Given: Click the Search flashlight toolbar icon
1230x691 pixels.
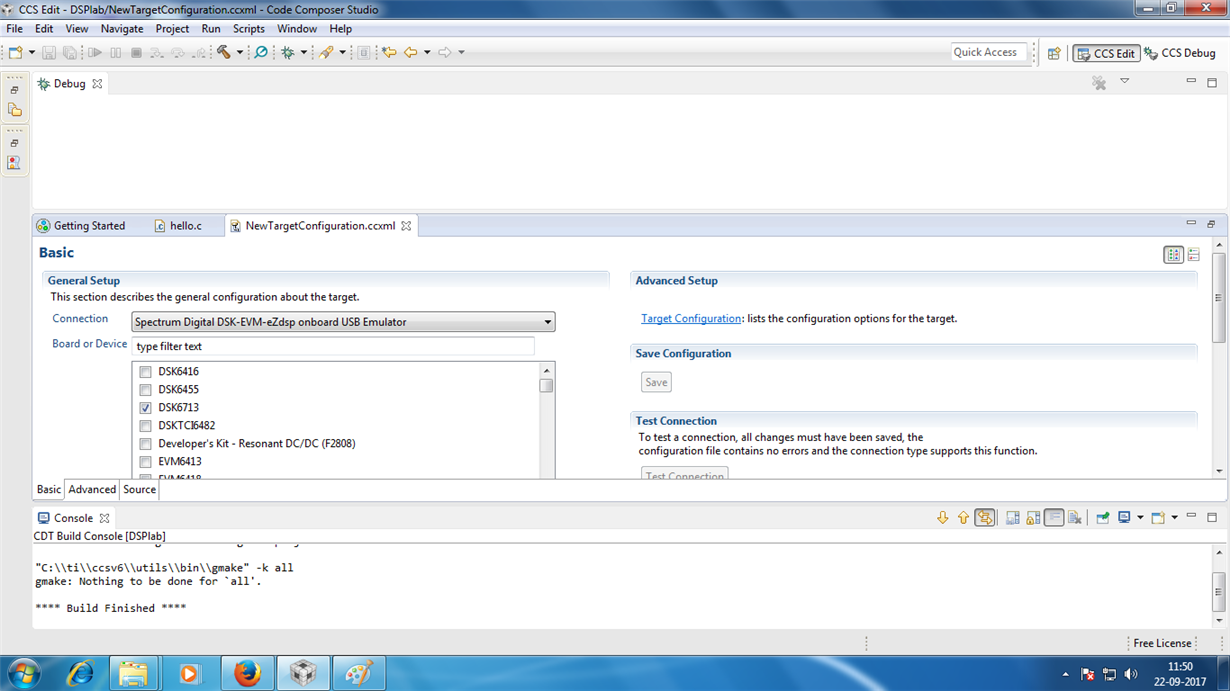Looking at the screenshot, I should pyautogui.click(x=326, y=52).
